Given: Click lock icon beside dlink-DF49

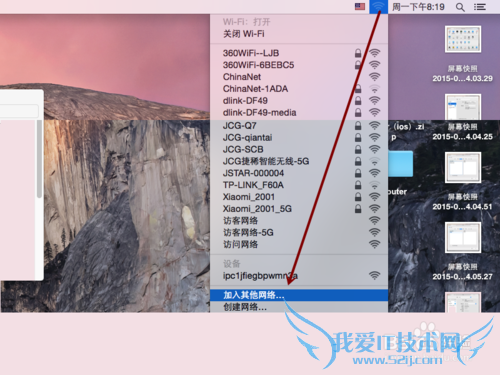Looking at the screenshot, I should click(x=358, y=101).
